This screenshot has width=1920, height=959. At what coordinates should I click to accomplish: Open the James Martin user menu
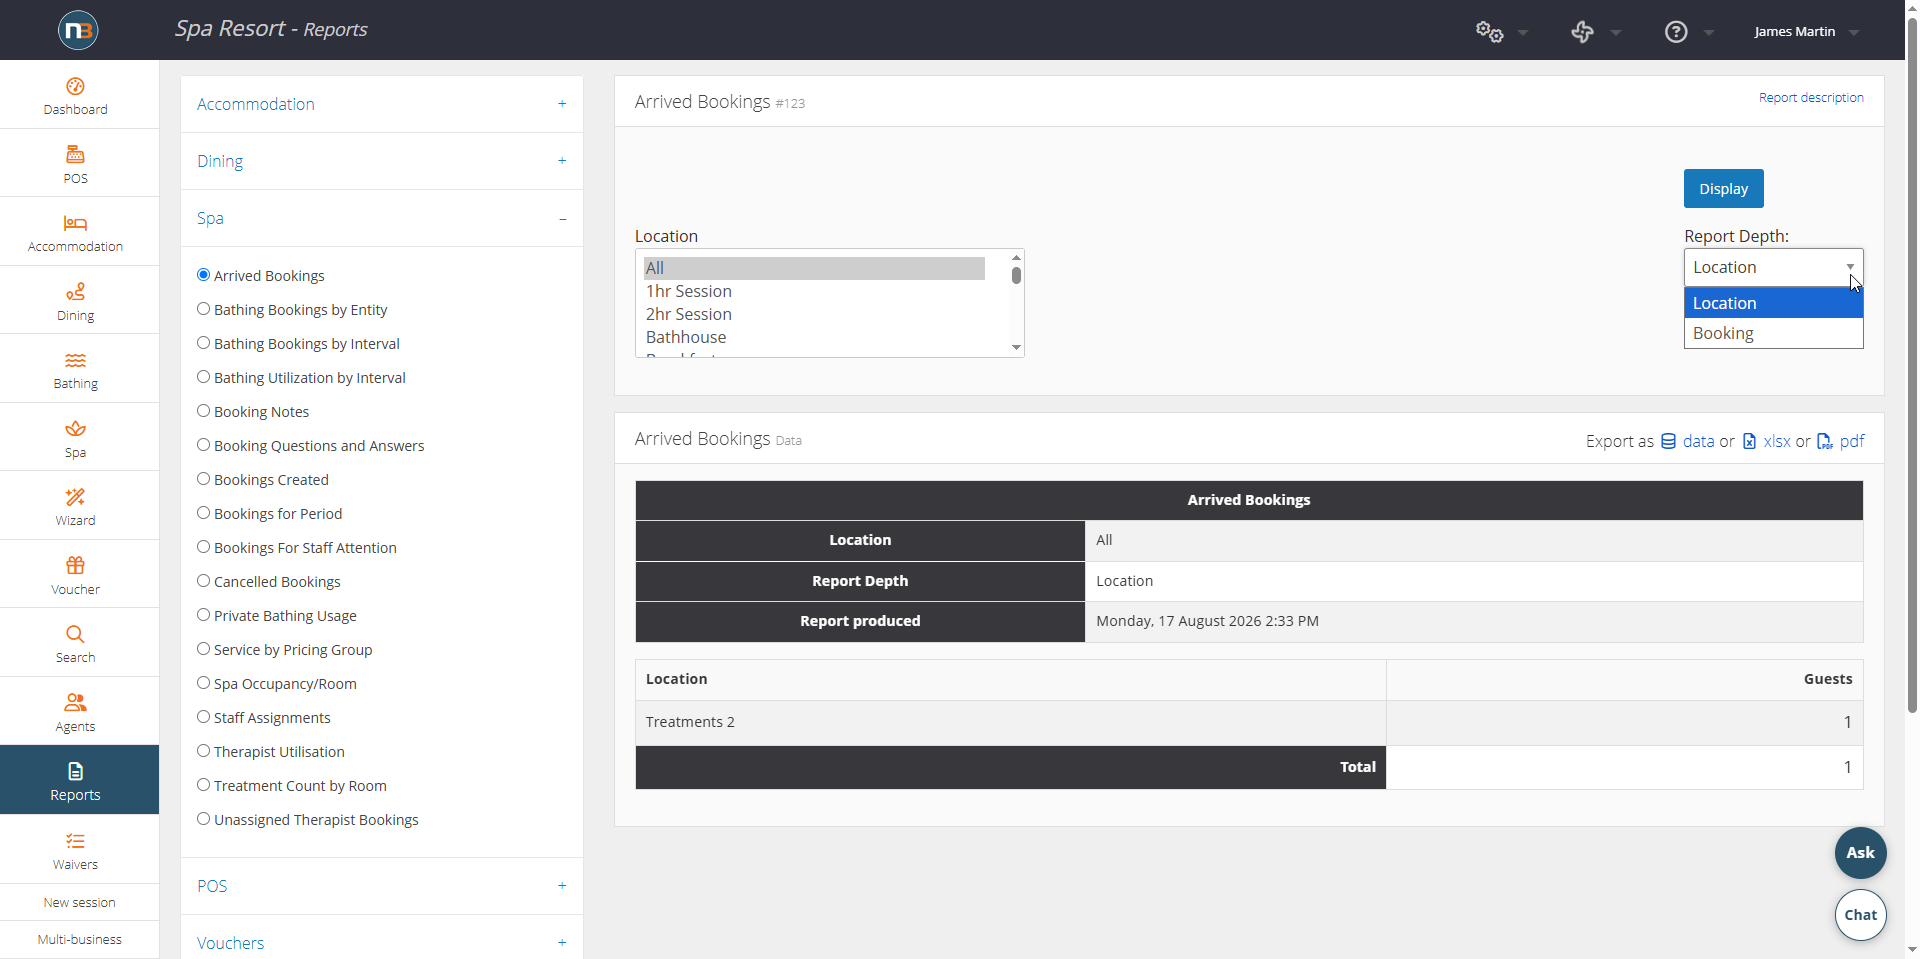tap(1806, 32)
